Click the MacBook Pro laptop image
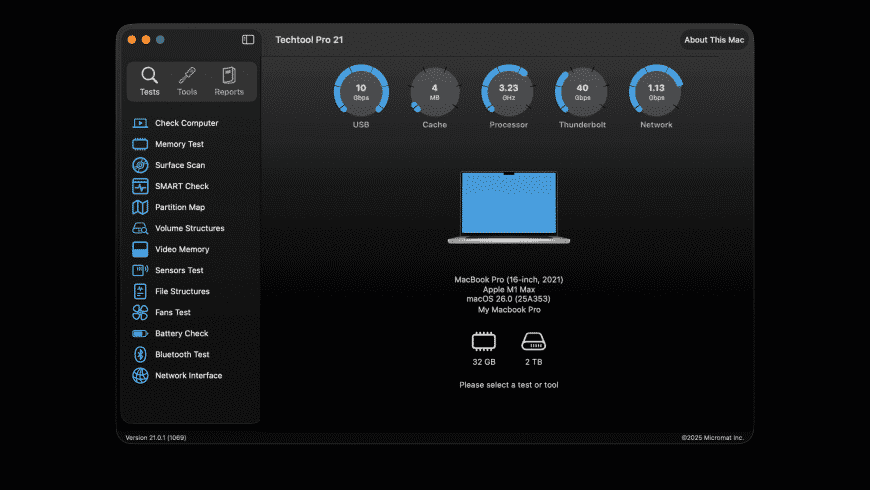 pos(509,208)
